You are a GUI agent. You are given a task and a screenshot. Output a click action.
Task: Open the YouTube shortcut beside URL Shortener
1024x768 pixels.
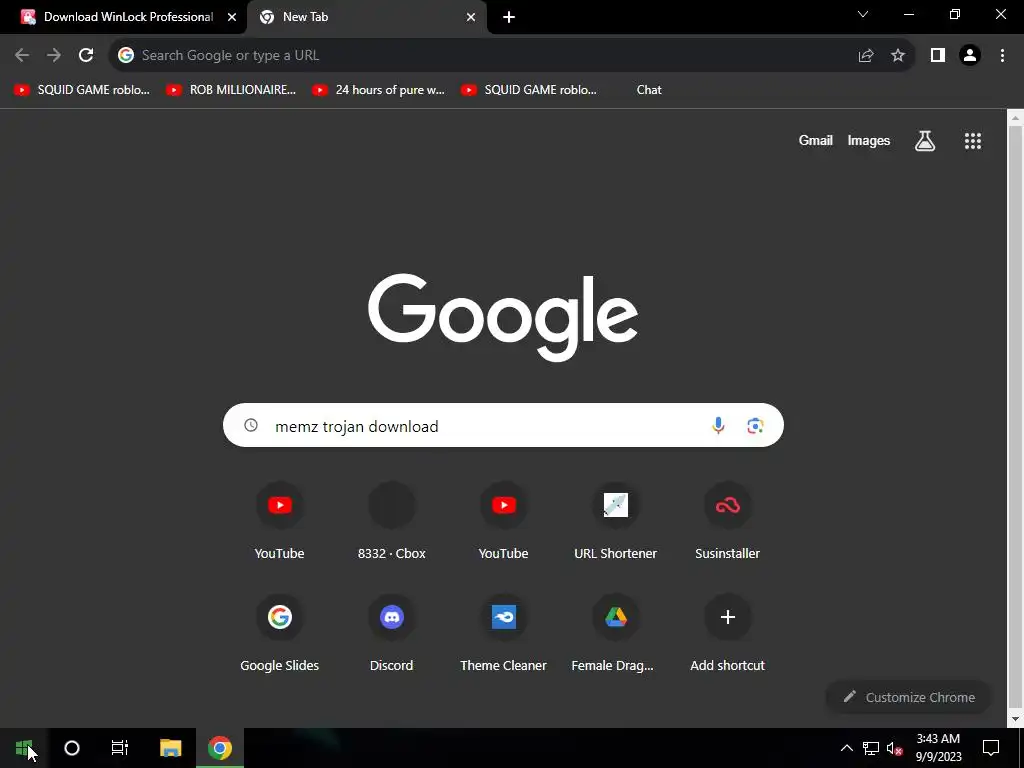pos(504,522)
